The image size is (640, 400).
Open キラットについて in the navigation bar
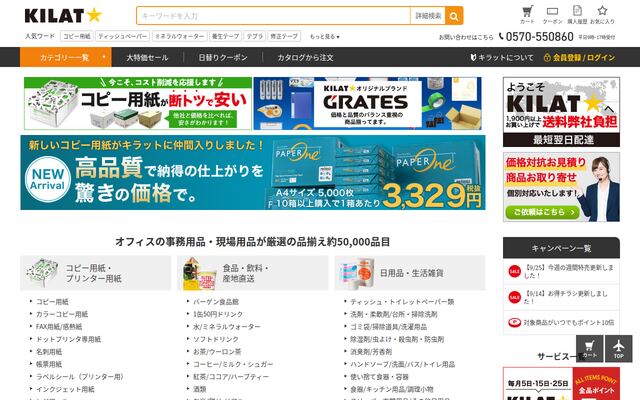[502, 58]
